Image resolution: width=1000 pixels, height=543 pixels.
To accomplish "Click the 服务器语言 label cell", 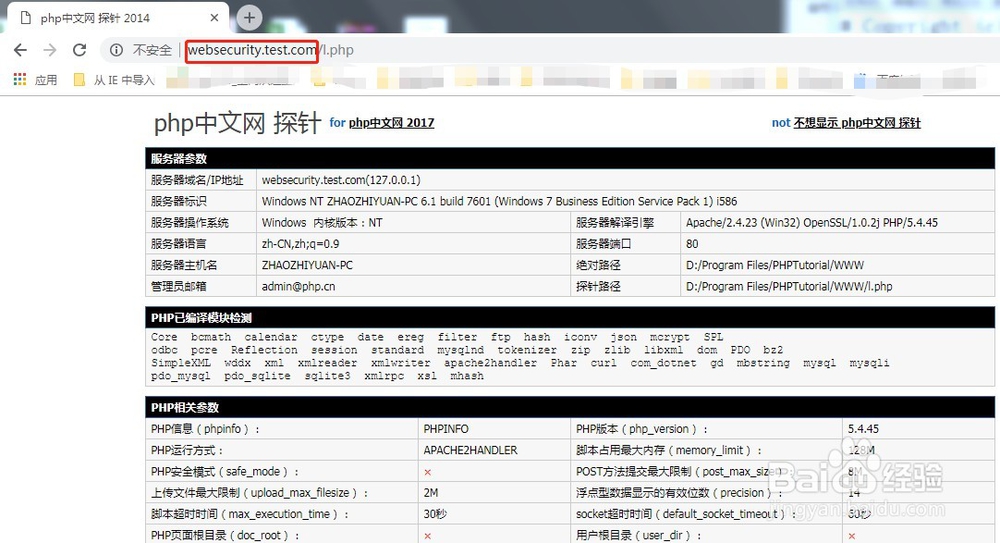I will (x=200, y=244).
